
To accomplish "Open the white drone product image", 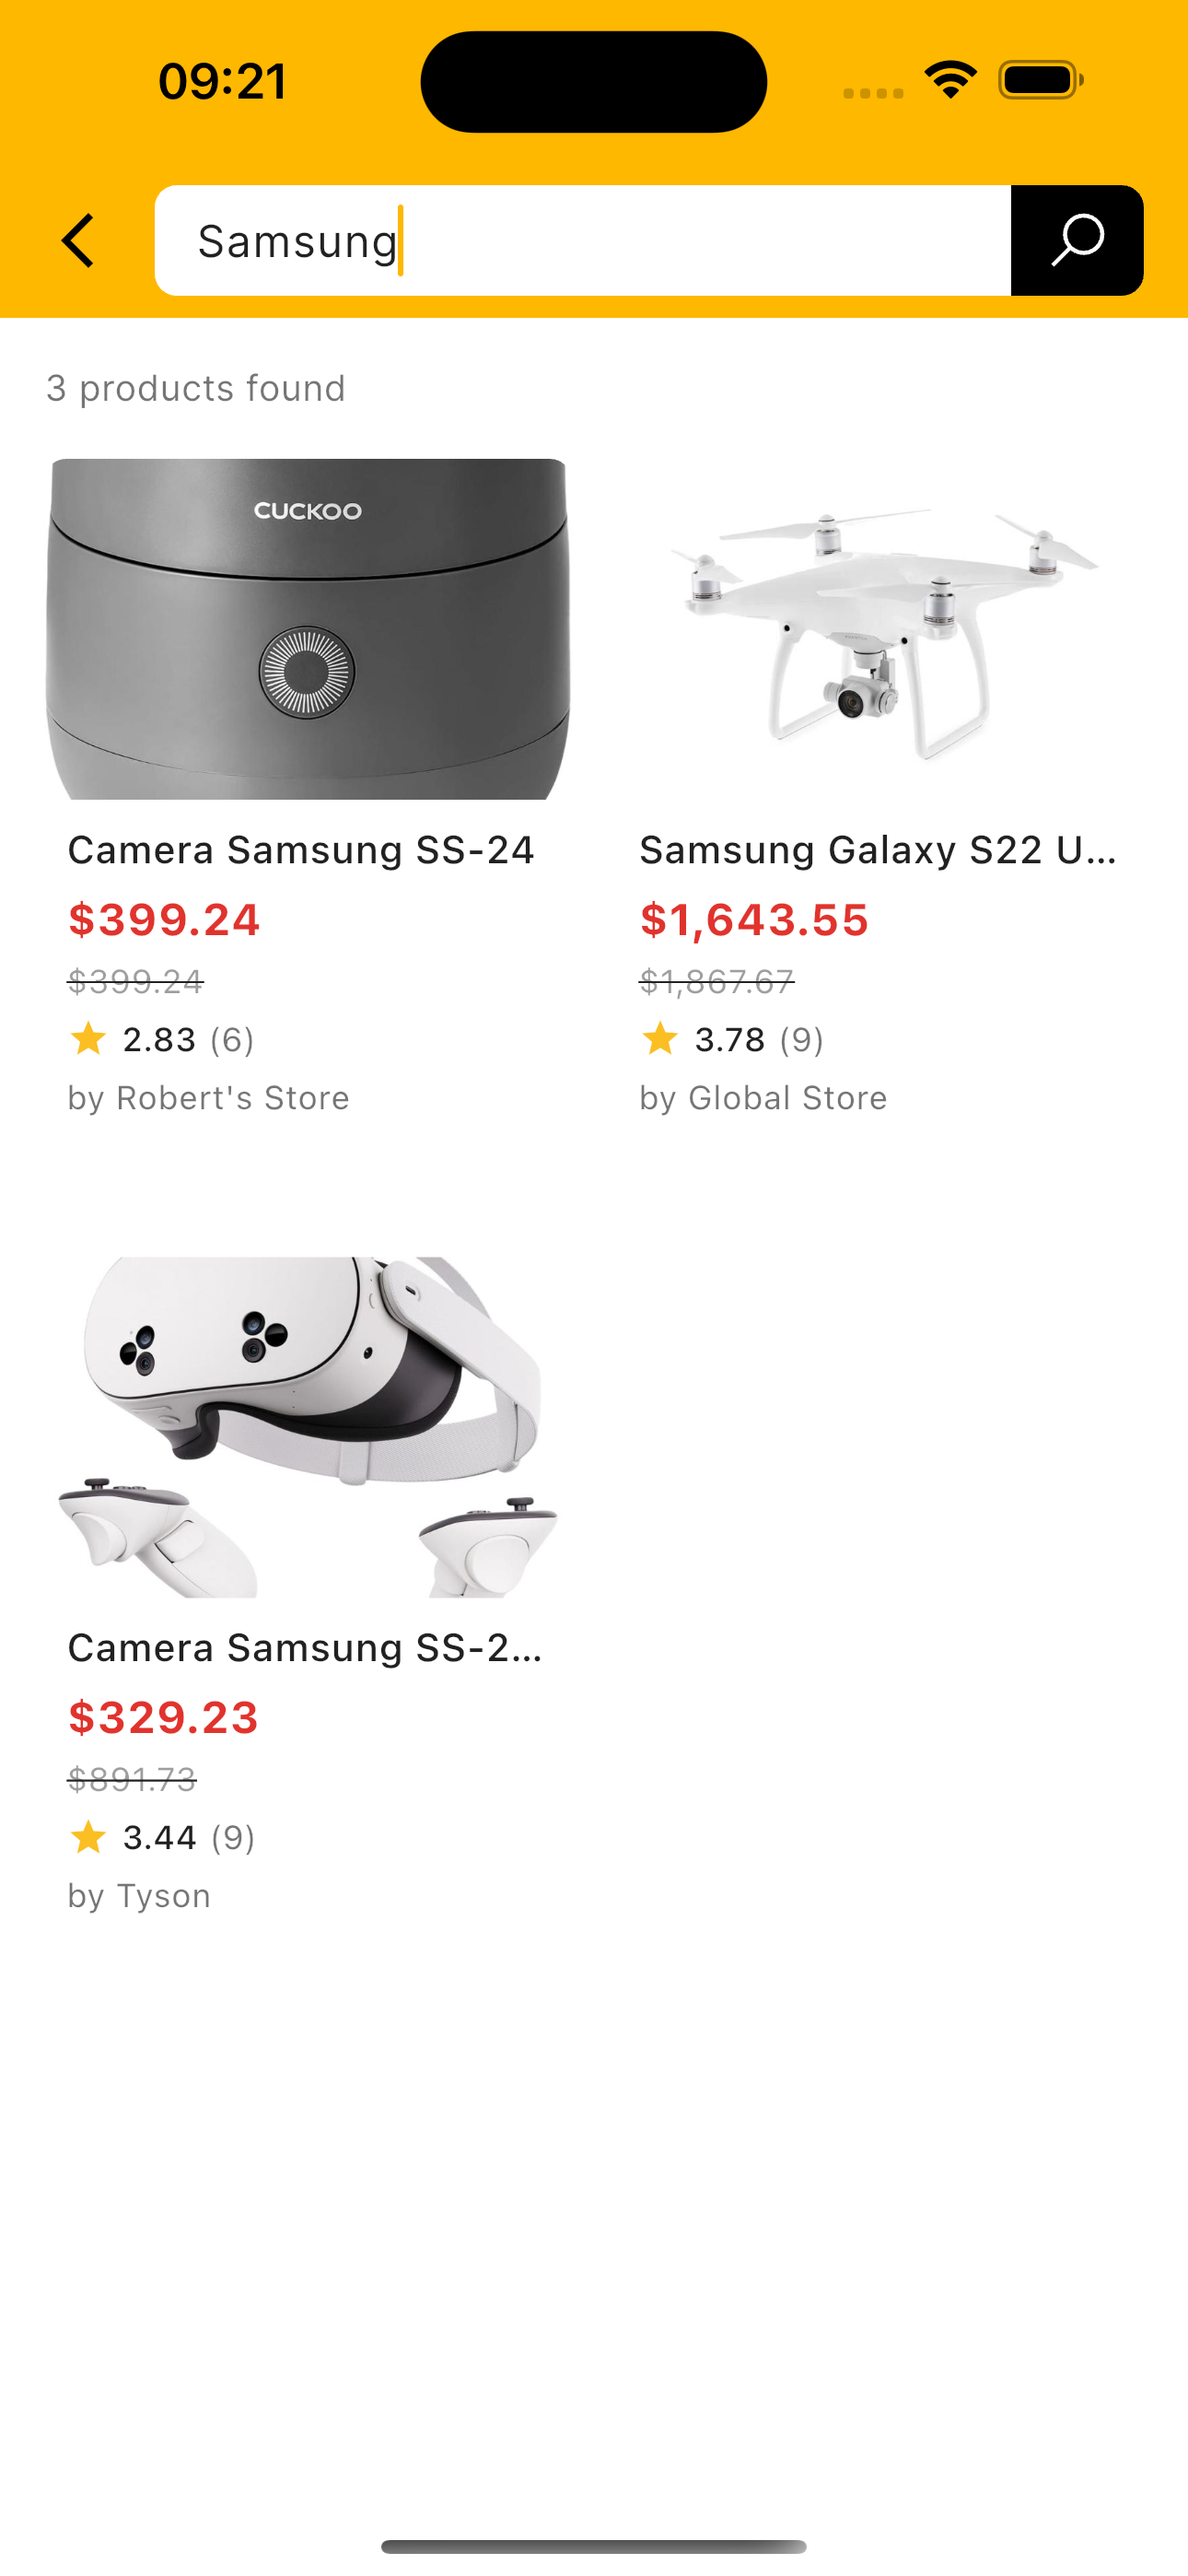I will pyautogui.click(x=880, y=629).
